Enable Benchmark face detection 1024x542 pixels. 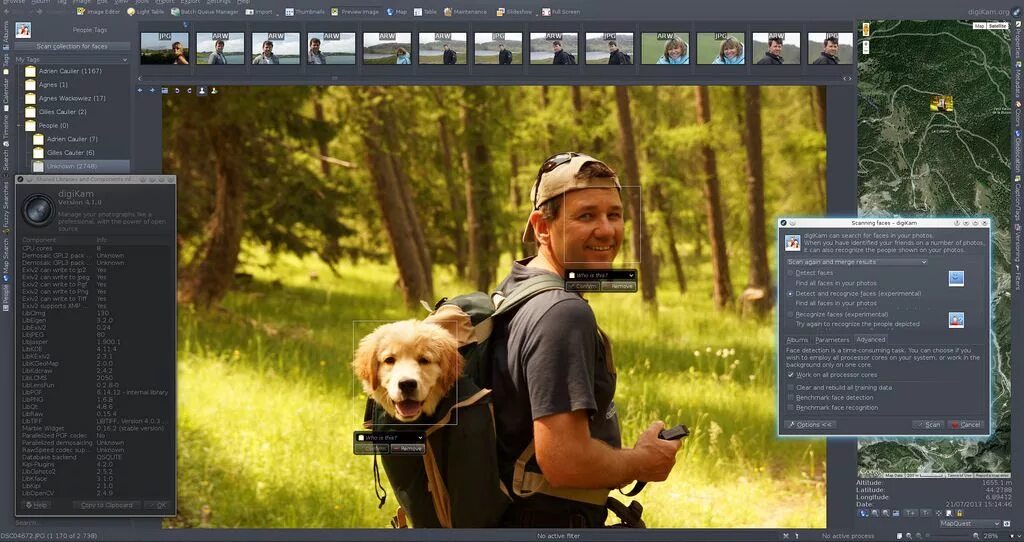(x=791, y=397)
